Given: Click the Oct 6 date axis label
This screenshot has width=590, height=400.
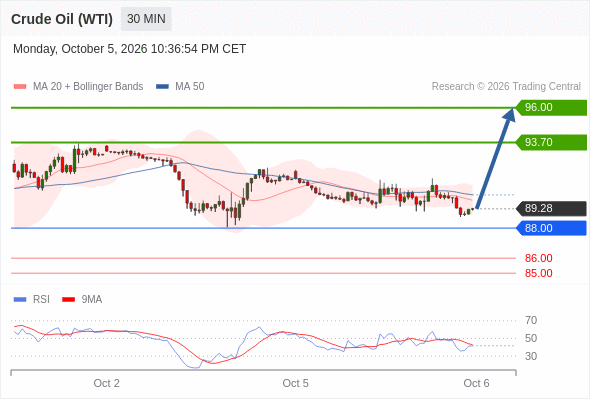Looking at the screenshot, I should [x=476, y=383].
